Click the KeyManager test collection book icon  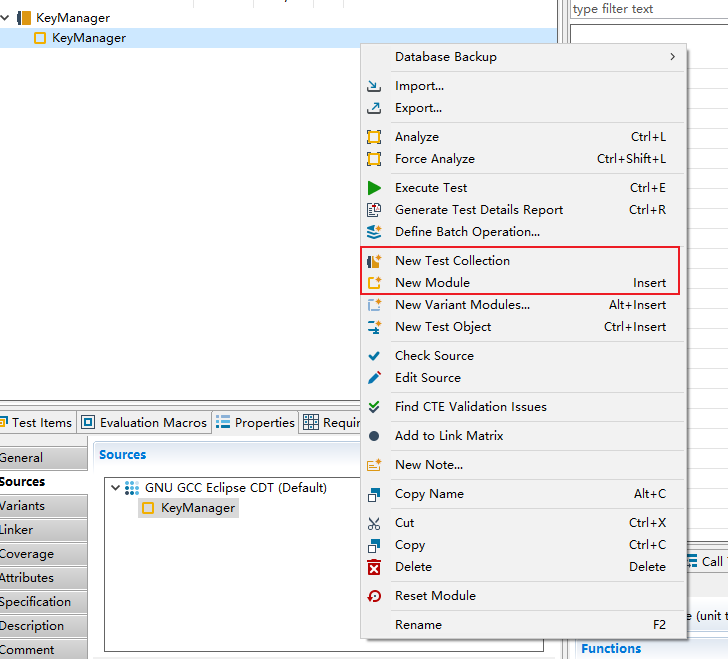(x=24, y=18)
